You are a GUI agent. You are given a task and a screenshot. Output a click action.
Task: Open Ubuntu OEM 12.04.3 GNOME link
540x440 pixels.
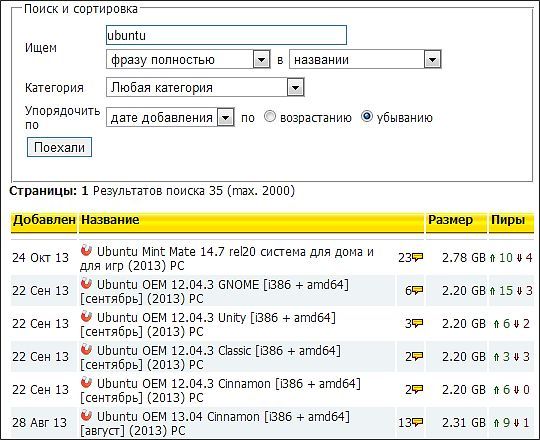(214, 292)
